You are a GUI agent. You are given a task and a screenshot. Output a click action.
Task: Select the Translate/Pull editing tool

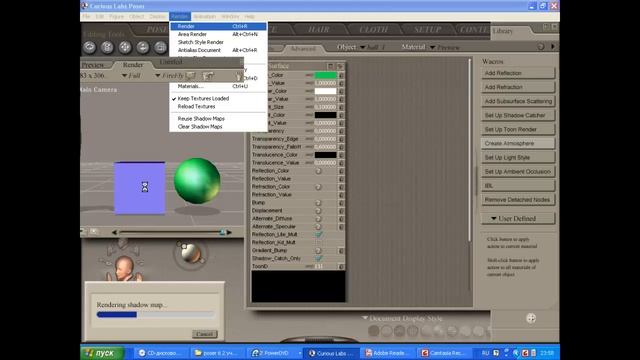[x=125, y=47]
